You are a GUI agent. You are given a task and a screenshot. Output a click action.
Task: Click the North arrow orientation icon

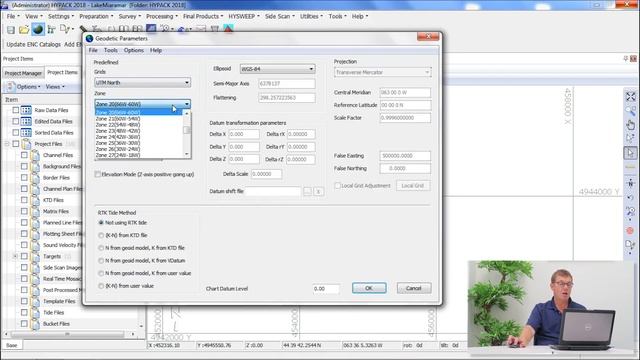coord(631,183)
